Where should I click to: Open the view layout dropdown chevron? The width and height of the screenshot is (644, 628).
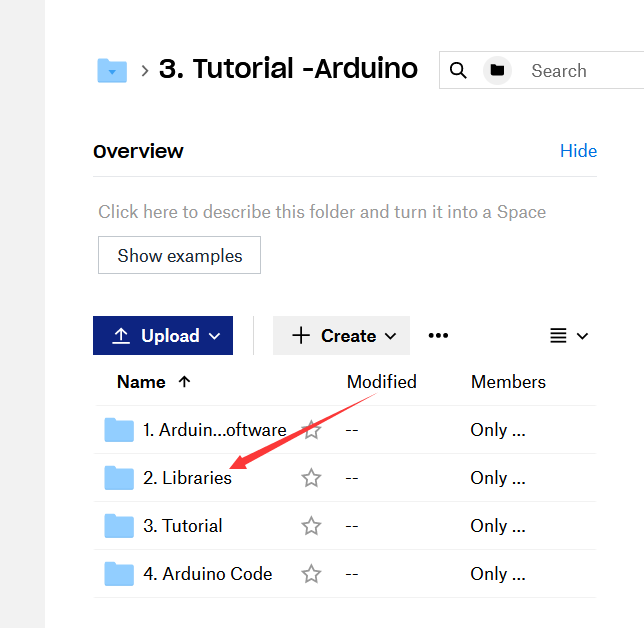[582, 336]
